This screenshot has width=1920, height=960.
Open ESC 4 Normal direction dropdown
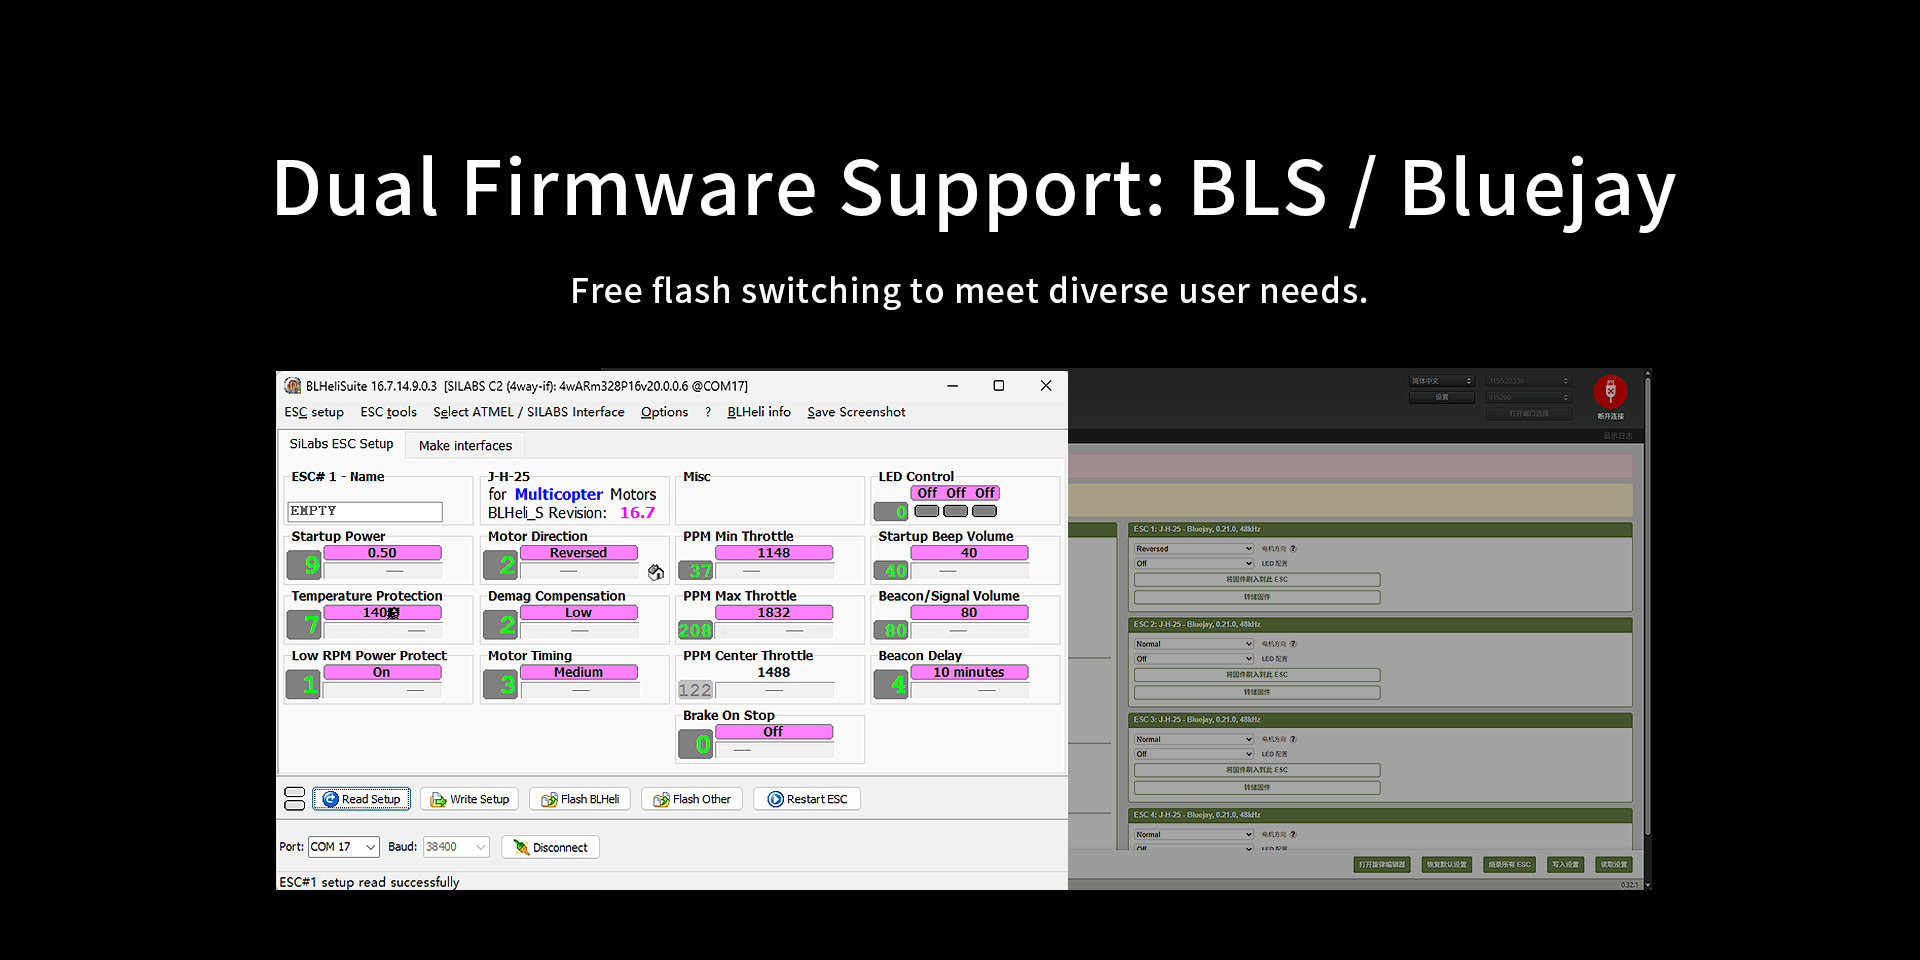(x=1193, y=834)
